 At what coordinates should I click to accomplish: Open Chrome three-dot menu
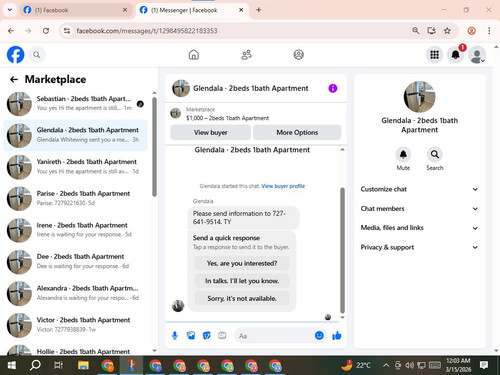coord(489,31)
